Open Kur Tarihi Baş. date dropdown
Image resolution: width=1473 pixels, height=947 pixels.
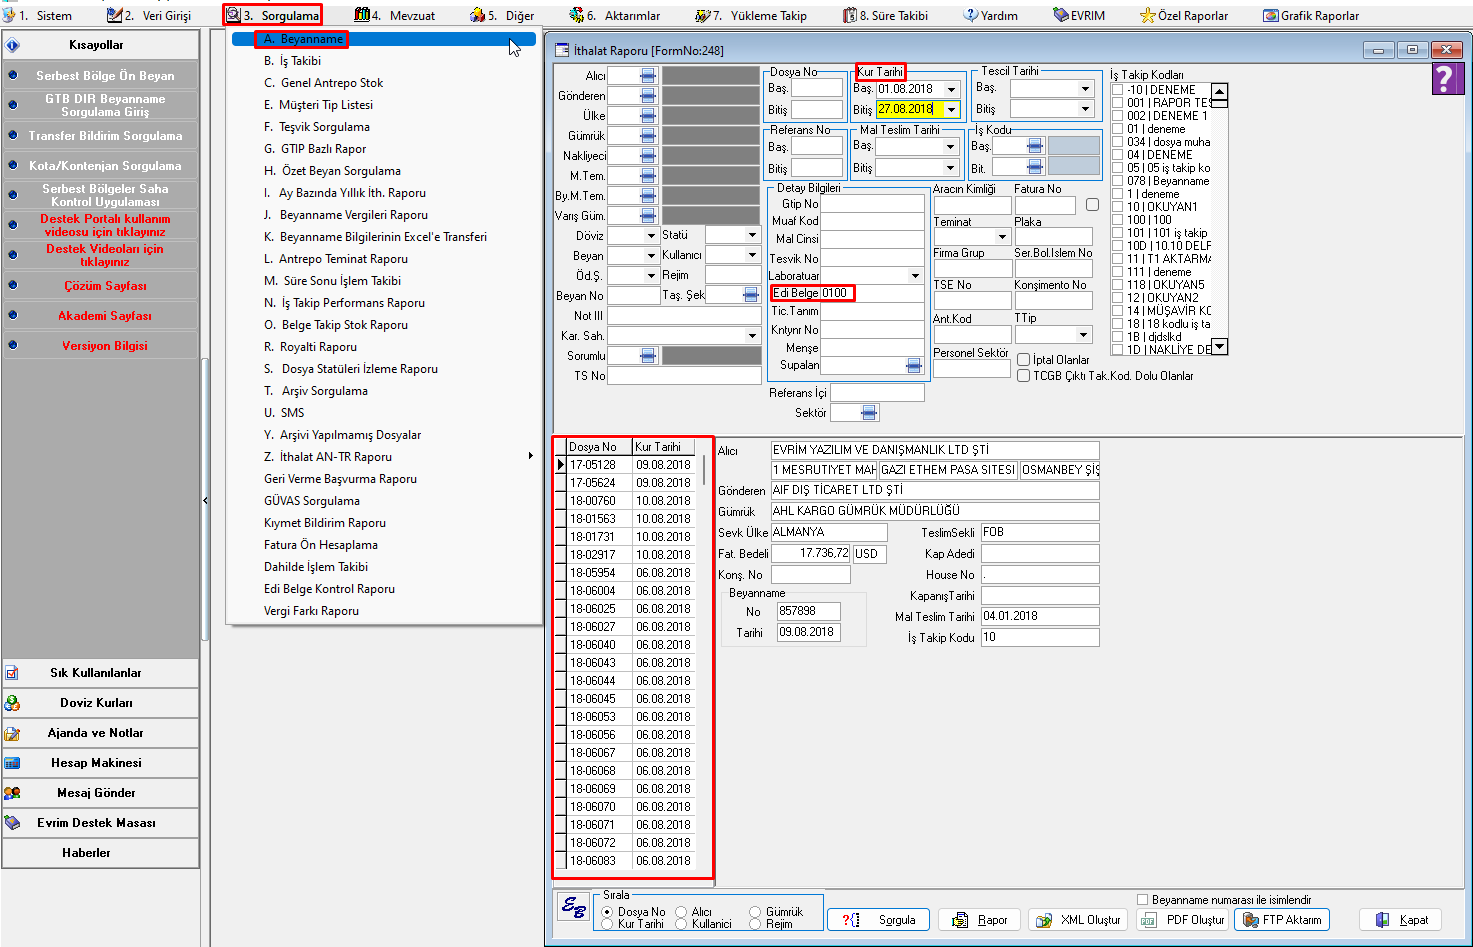[x=951, y=89]
